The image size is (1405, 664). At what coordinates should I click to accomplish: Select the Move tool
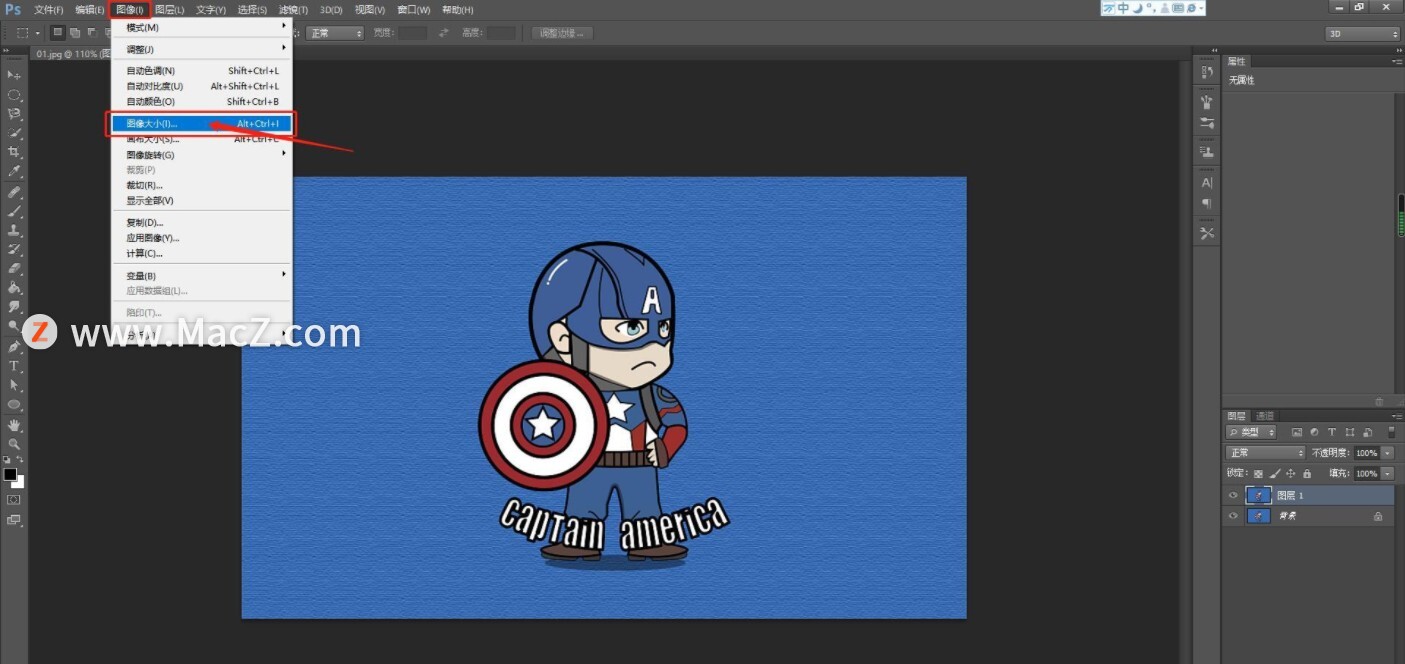[x=14, y=75]
